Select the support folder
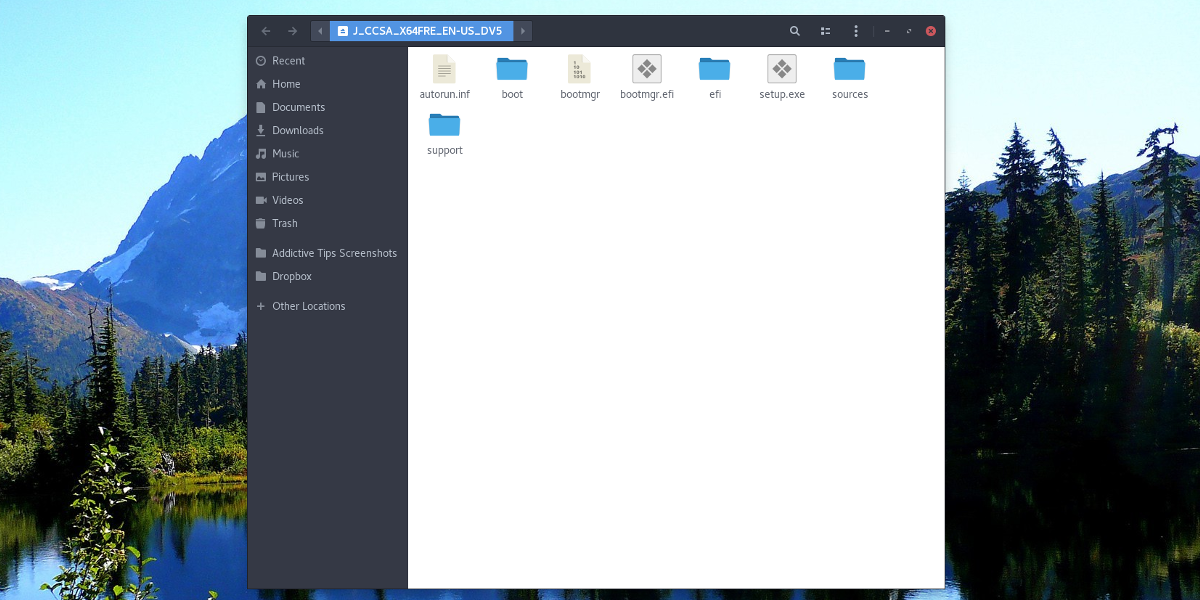The height and width of the screenshot is (600, 1200). pyautogui.click(x=444, y=125)
